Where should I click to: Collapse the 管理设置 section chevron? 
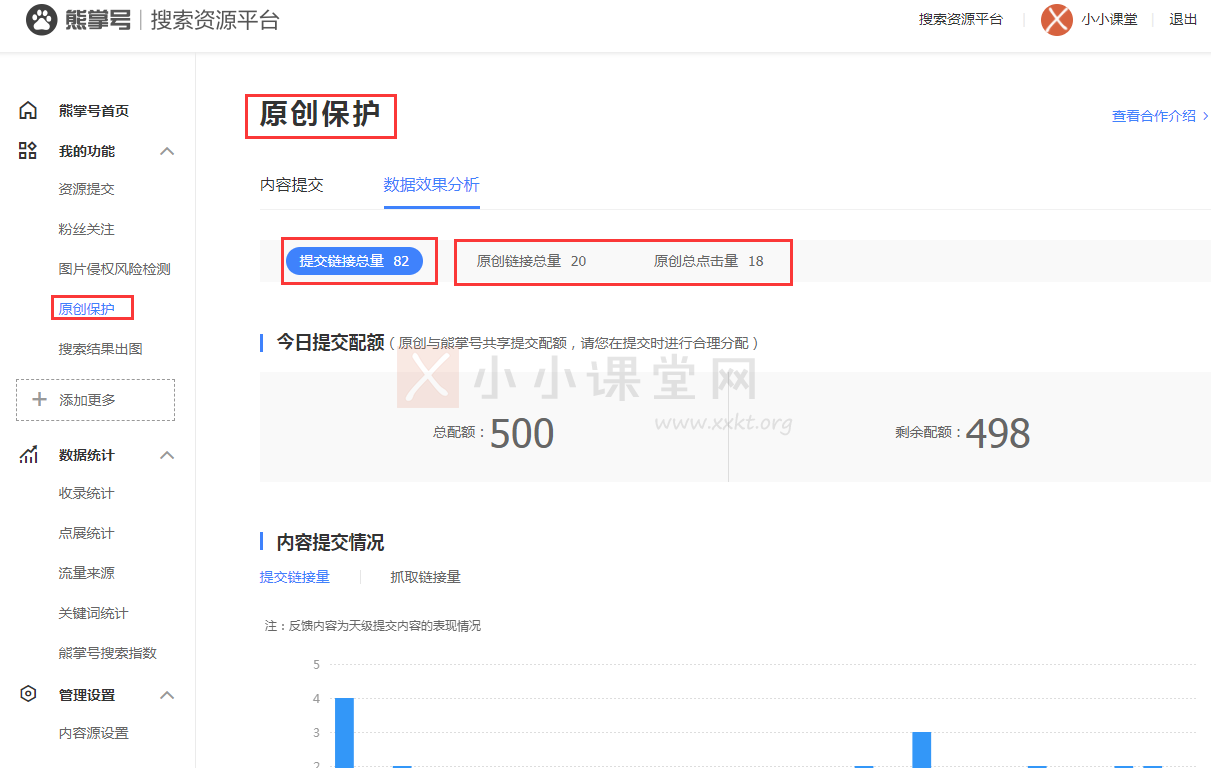pos(167,695)
